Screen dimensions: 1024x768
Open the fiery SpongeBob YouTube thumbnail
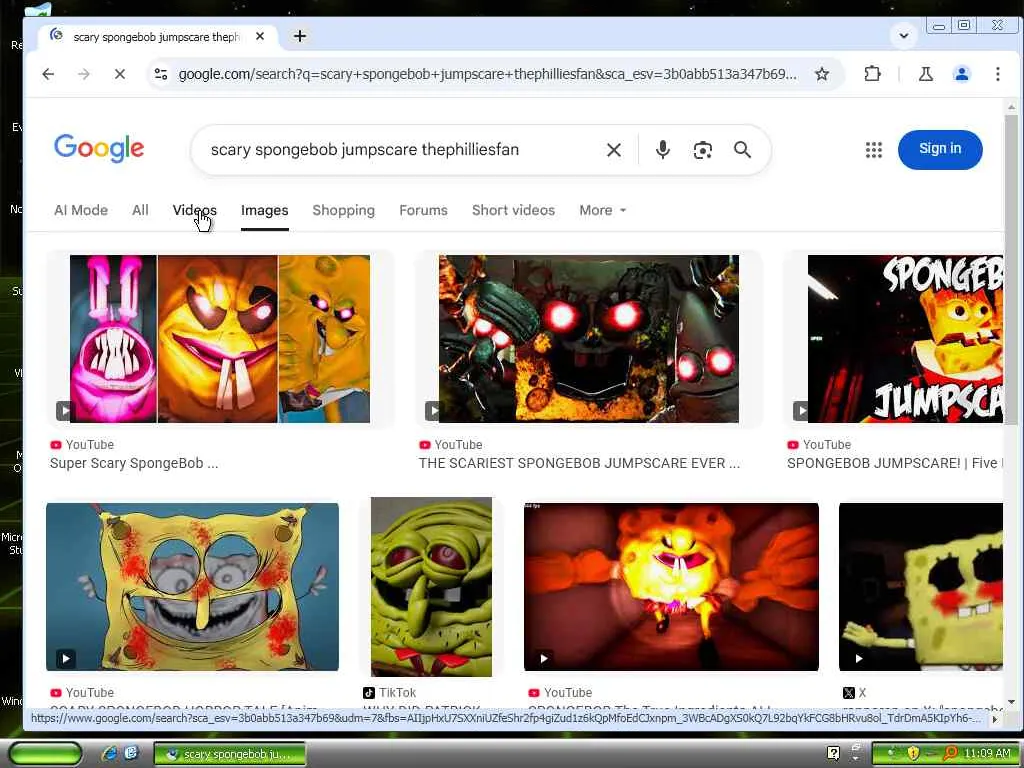pyautogui.click(x=671, y=586)
